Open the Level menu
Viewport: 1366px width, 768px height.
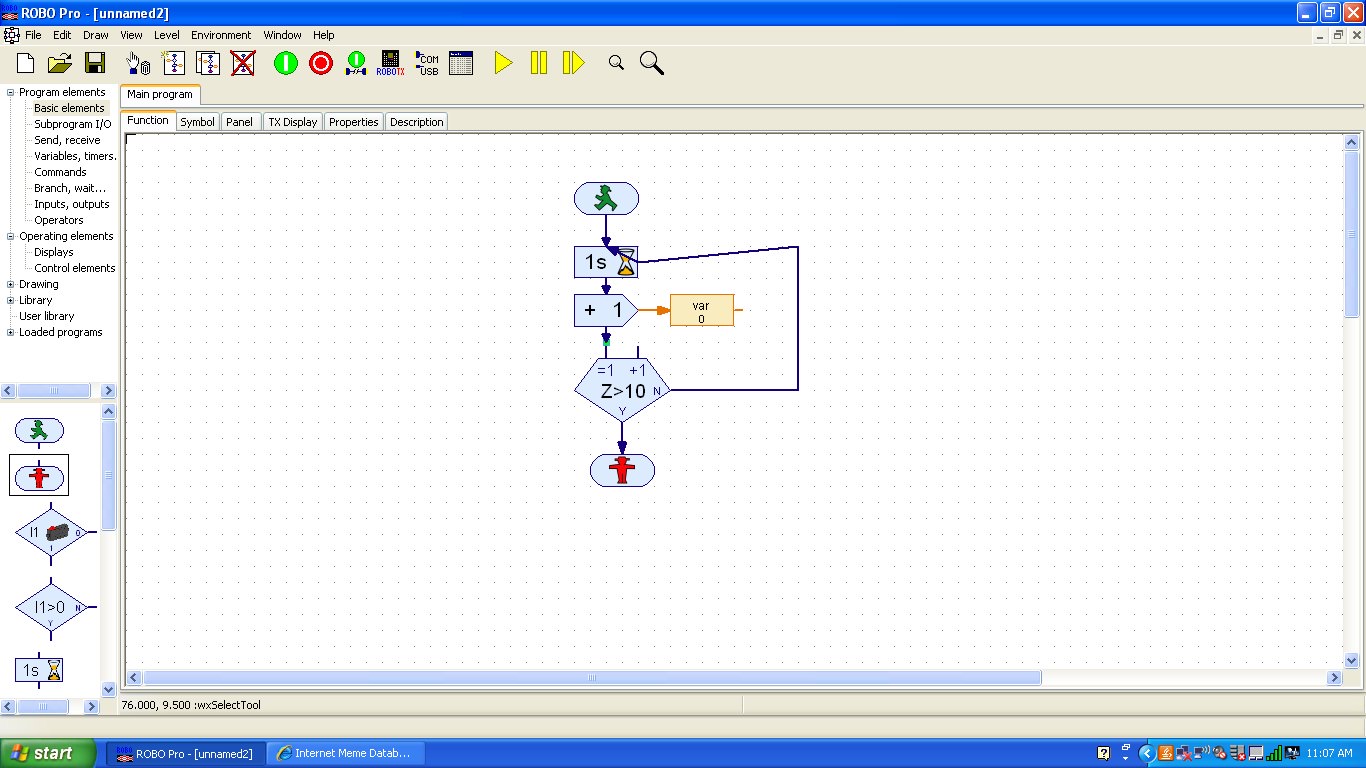pyautogui.click(x=167, y=35)
